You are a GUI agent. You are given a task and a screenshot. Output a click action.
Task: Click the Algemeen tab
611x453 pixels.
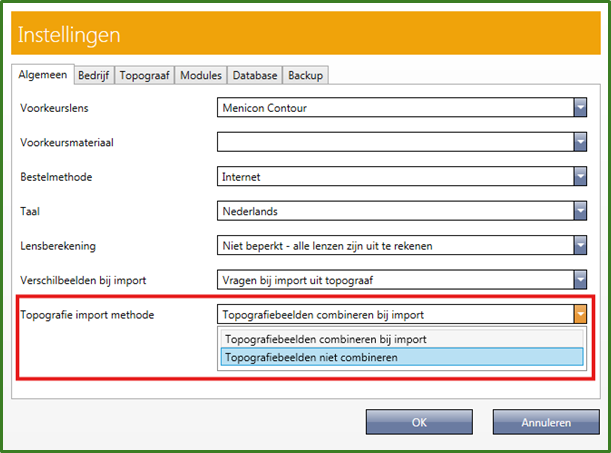pos(43,75)
